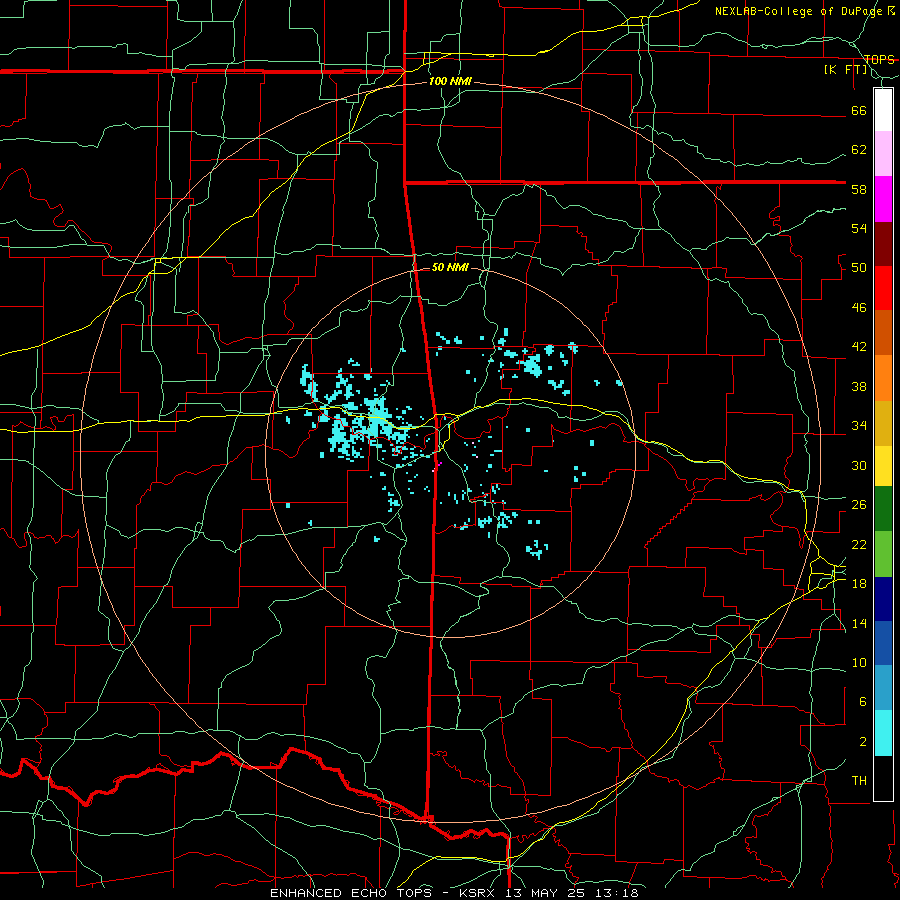This screenshot has height=900, width=900.
Task: Click the gold 38 kft legend swatch
Action: tap(883, 423)
